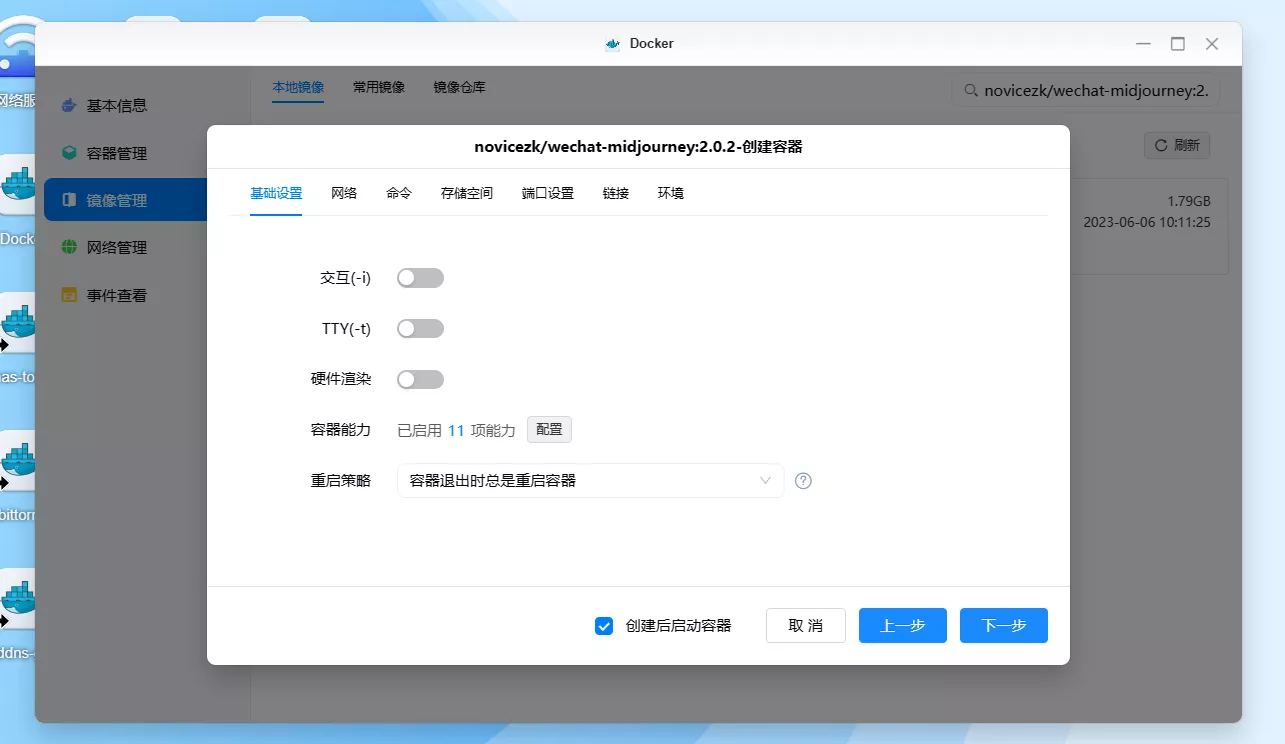Click the 配置 button for 容器能力

549,430
